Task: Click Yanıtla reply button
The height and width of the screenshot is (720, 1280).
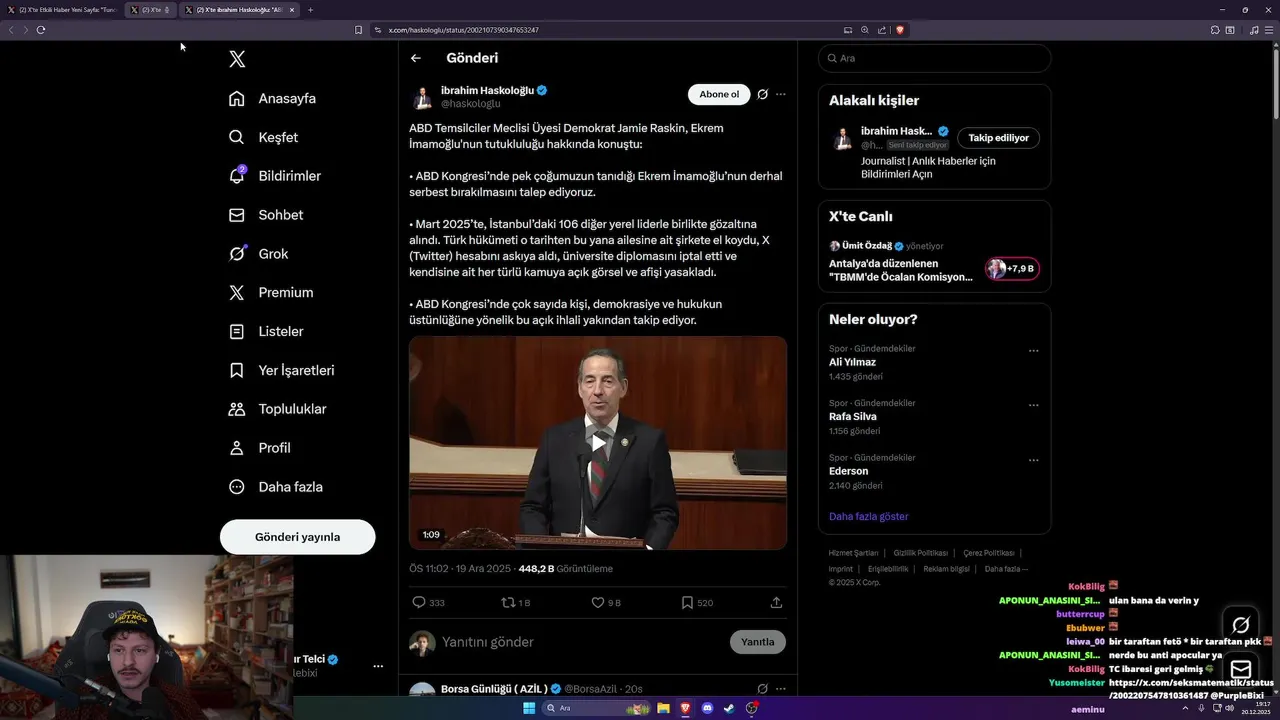Action: coord(758,642)
